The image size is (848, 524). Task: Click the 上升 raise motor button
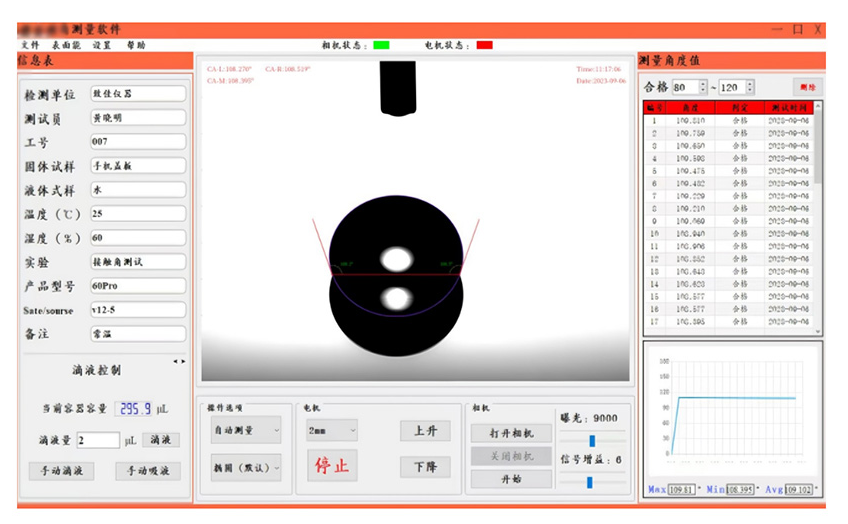point(425,431)
